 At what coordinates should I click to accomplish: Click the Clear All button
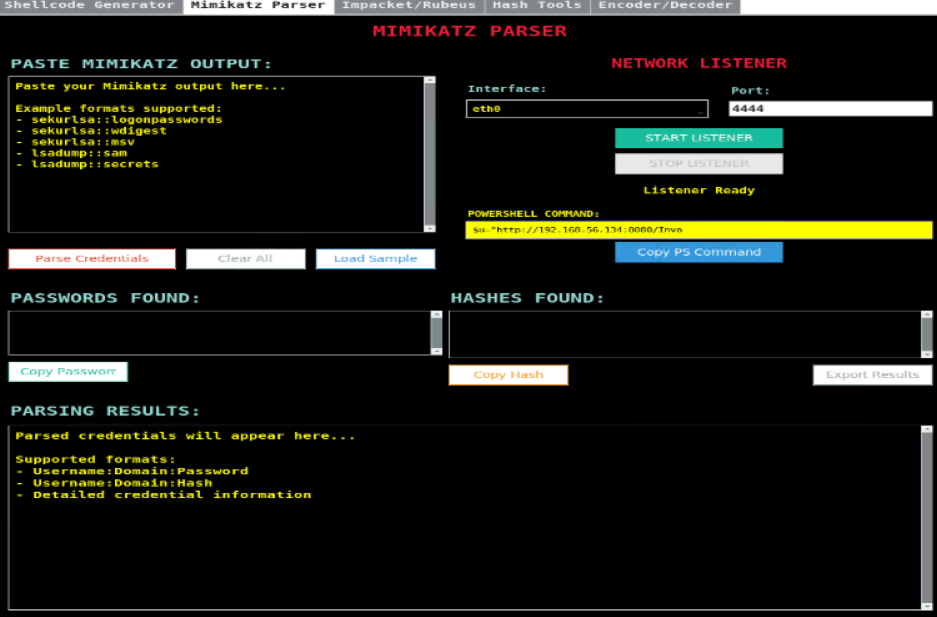pos(245,259)
